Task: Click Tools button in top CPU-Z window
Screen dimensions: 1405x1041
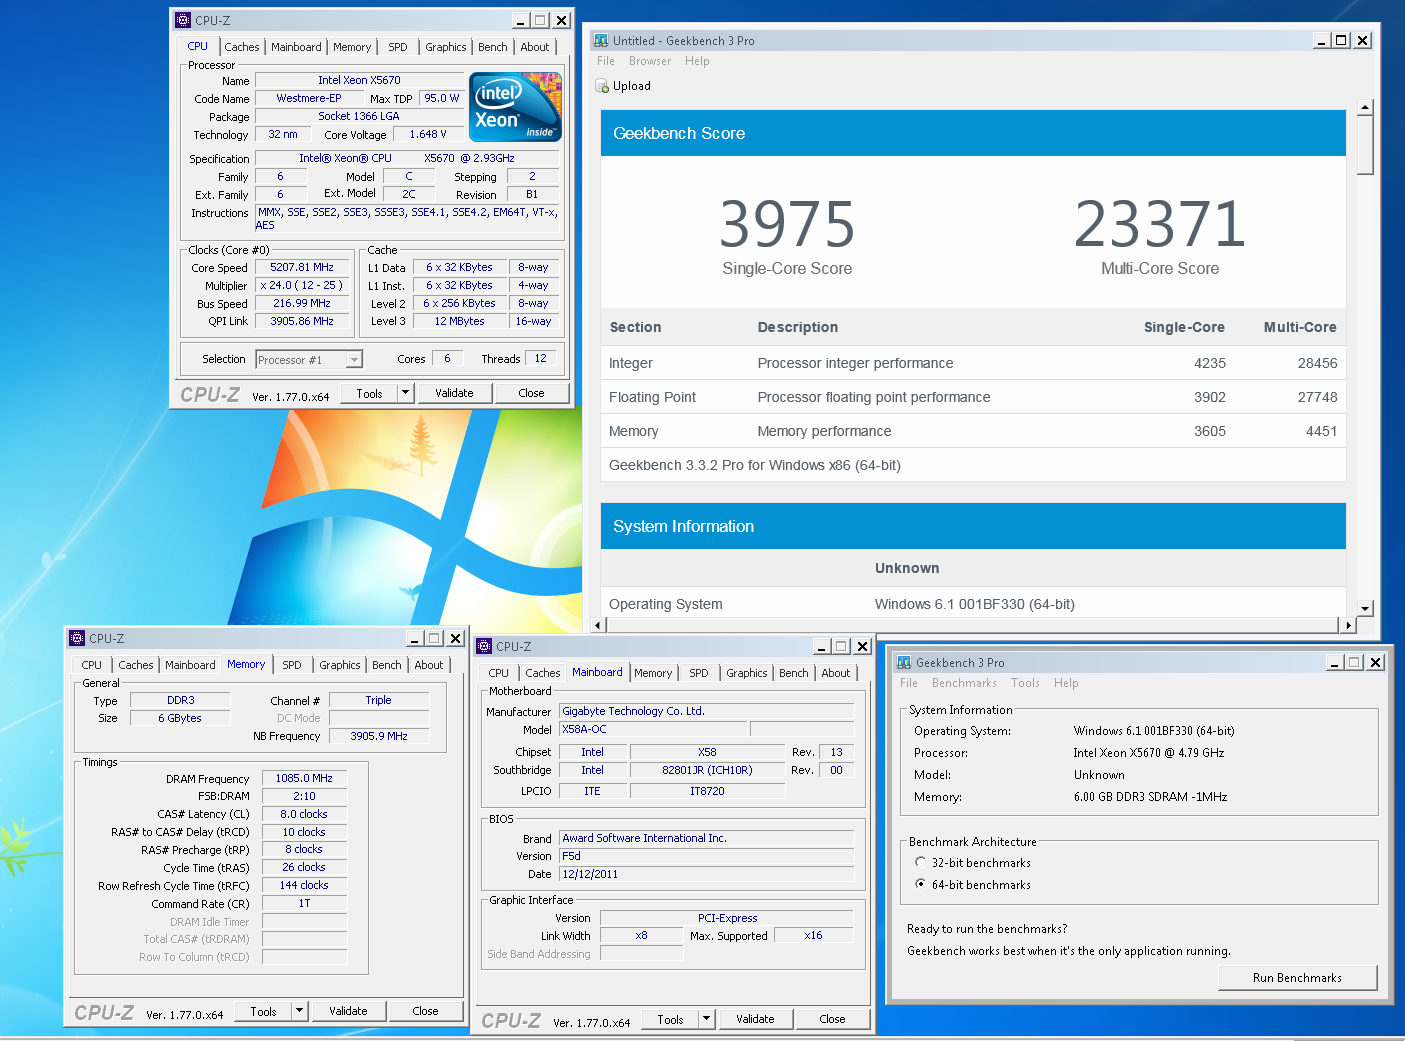Action: (370, 393)
